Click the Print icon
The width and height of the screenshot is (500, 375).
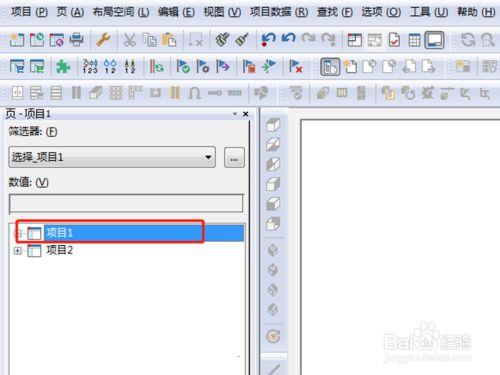[76, 40]
